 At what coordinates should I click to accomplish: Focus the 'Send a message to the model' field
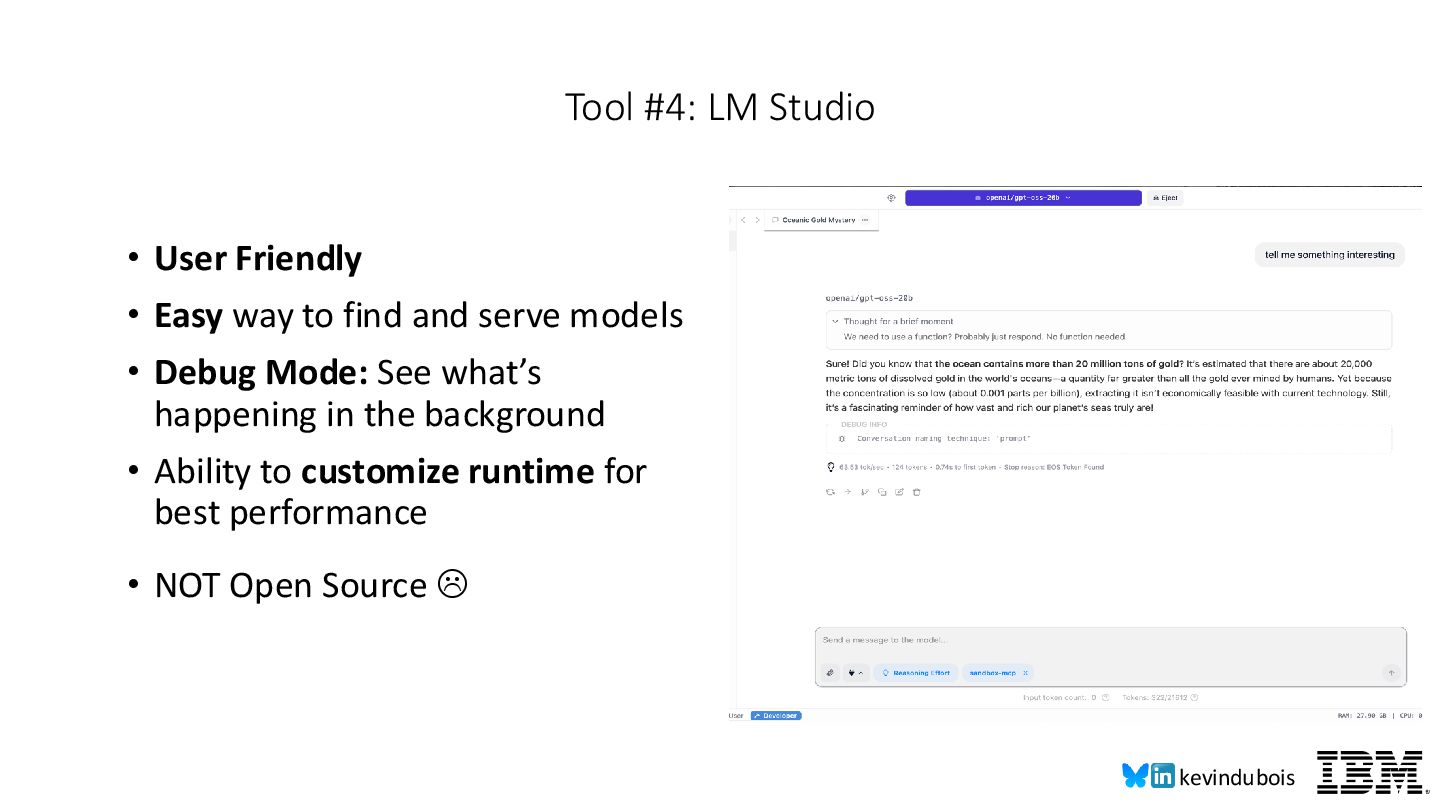[1110, 640]
